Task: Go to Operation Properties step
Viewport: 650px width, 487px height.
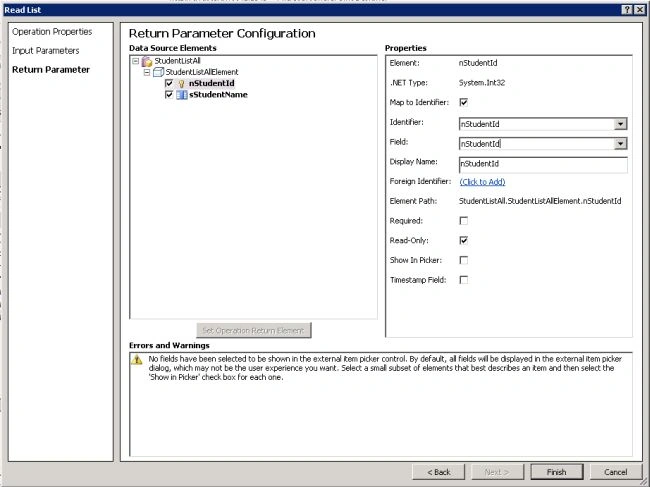Action: 52,32
